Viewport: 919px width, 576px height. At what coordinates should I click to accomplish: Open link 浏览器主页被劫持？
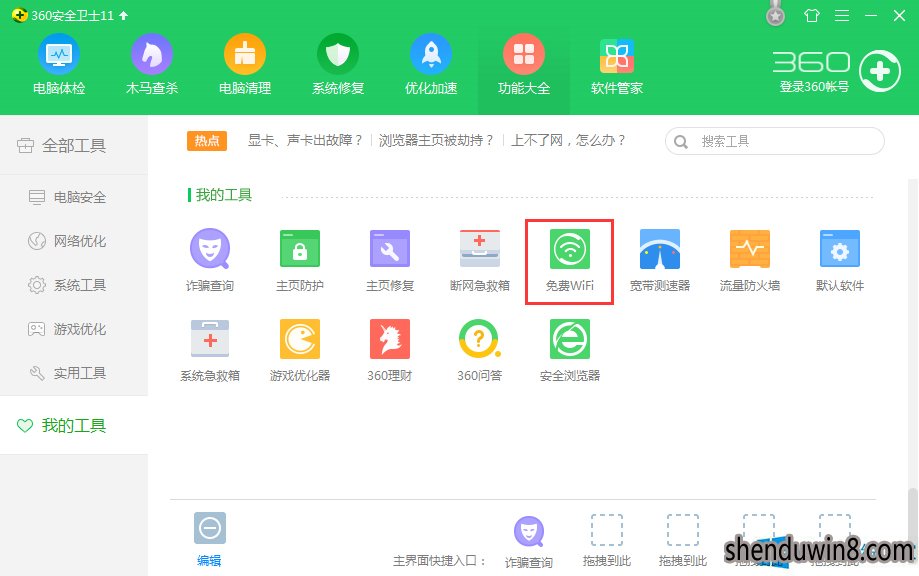(437, 141)
